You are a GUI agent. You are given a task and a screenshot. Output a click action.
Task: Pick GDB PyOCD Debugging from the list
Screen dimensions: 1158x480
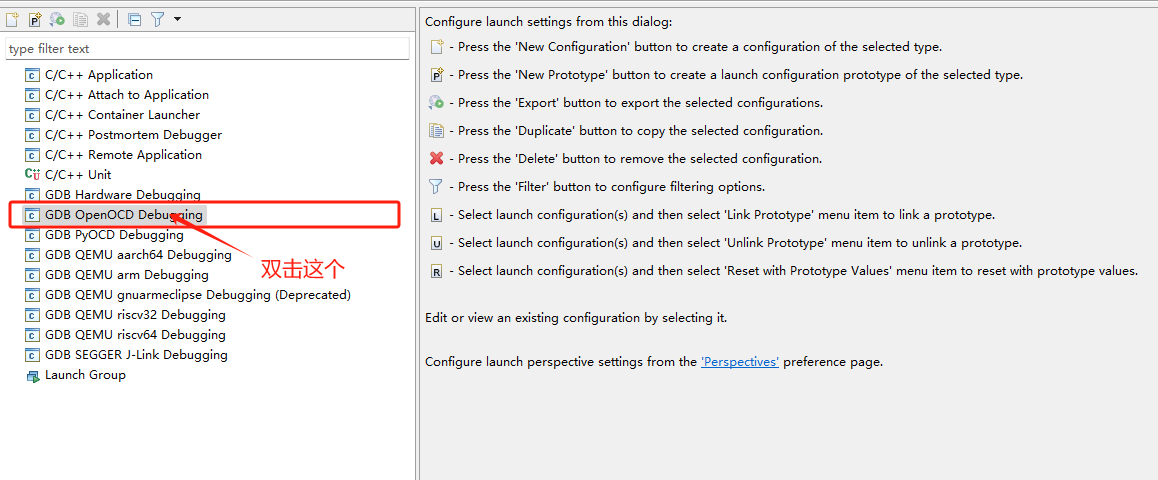114,235
